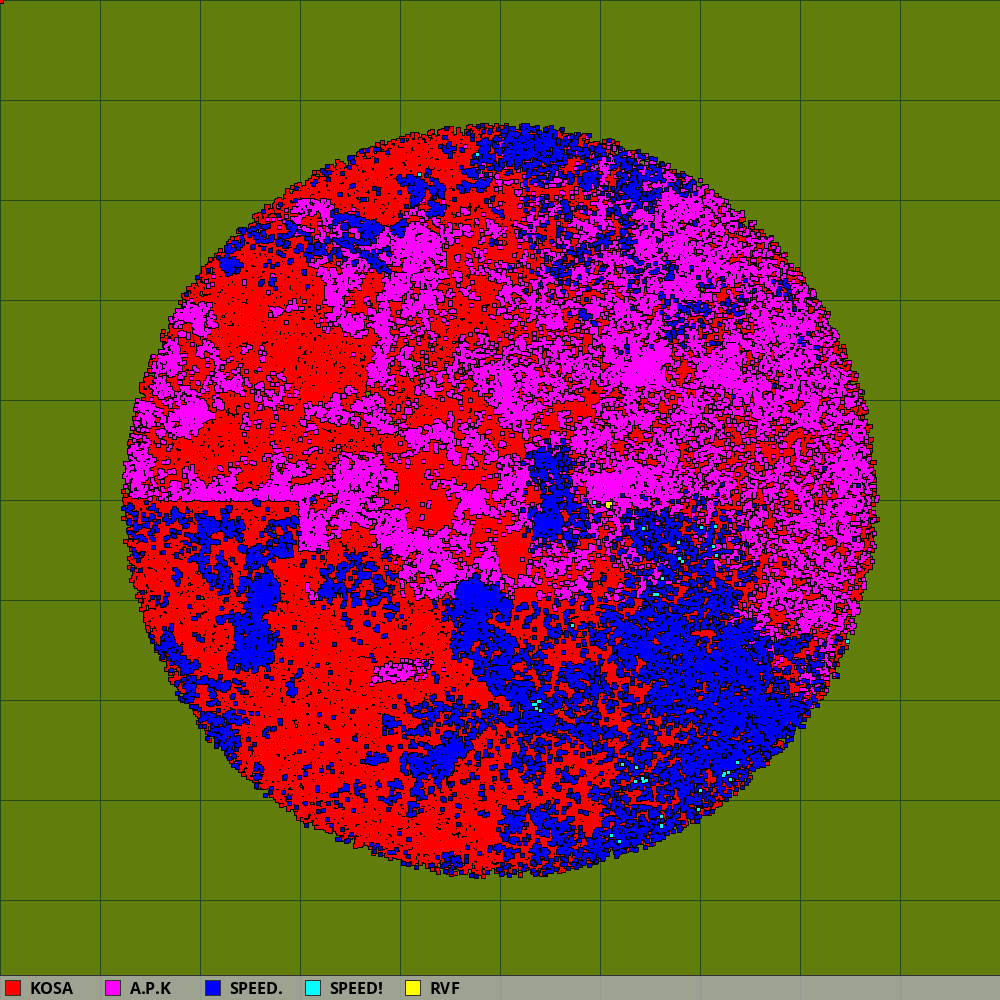Click the red KOSA color swatch
The image size is (1000, 1000).
click(x=13, y=988)
